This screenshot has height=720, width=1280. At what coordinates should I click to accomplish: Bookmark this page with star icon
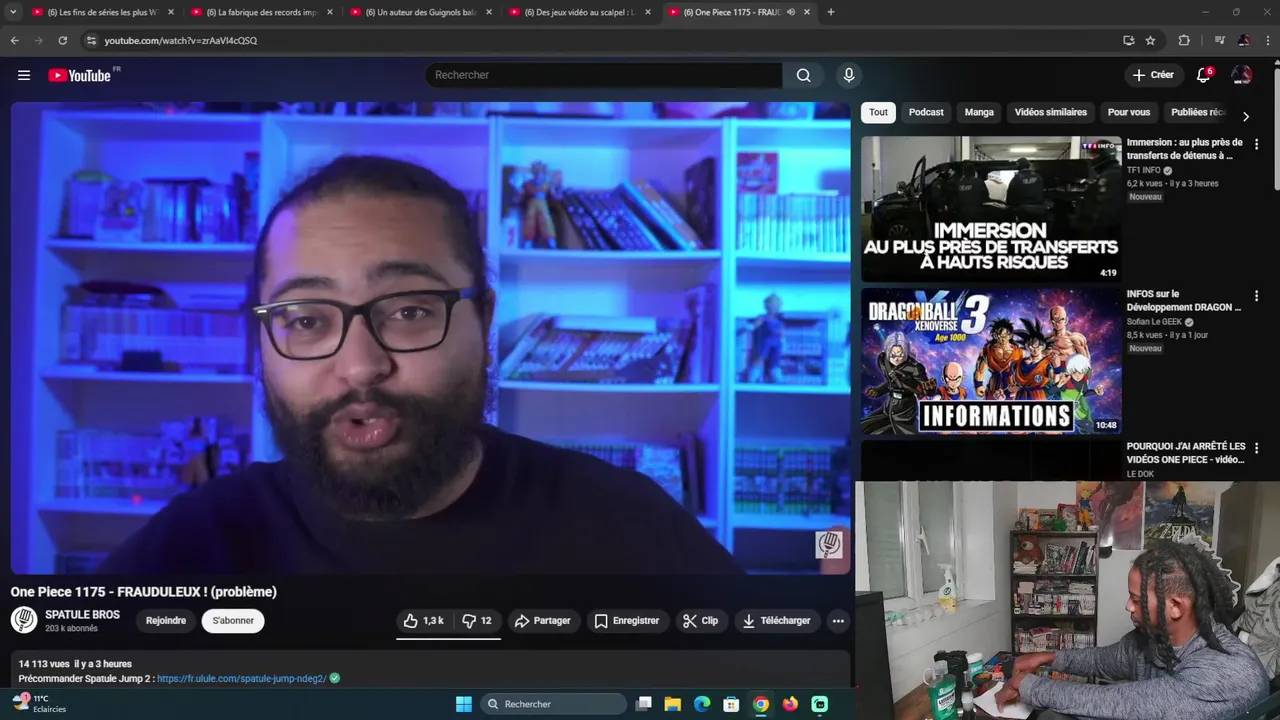pyautogui.click(x=1150, y=40)
